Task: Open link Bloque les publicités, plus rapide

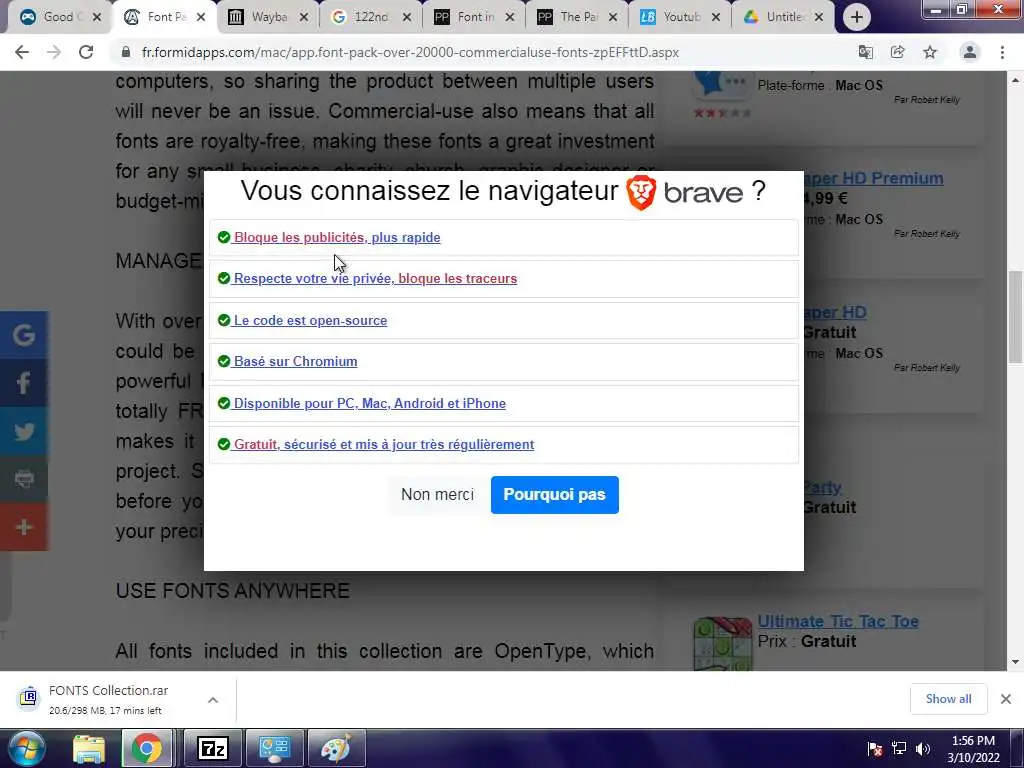Action: click(x=337, y=237)
